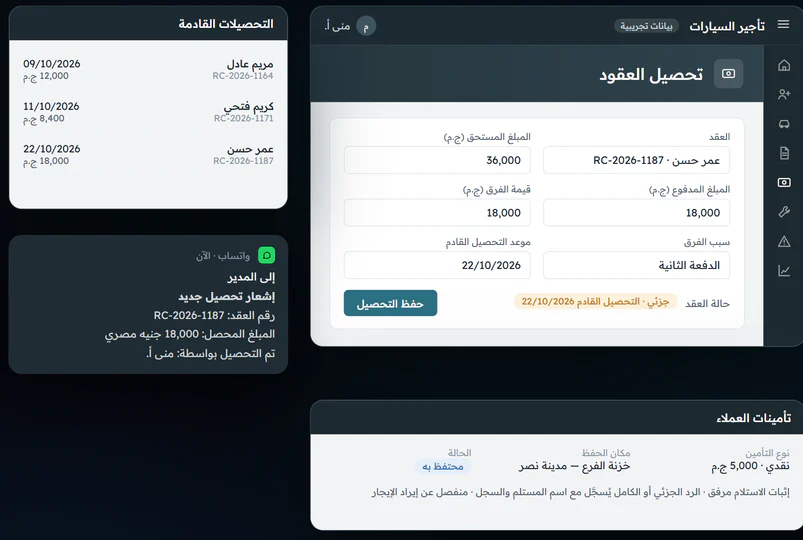Viewport: 803px width, 540px height.
Task: Select collections cash icon in sidebar
Action: pos(784,182)
